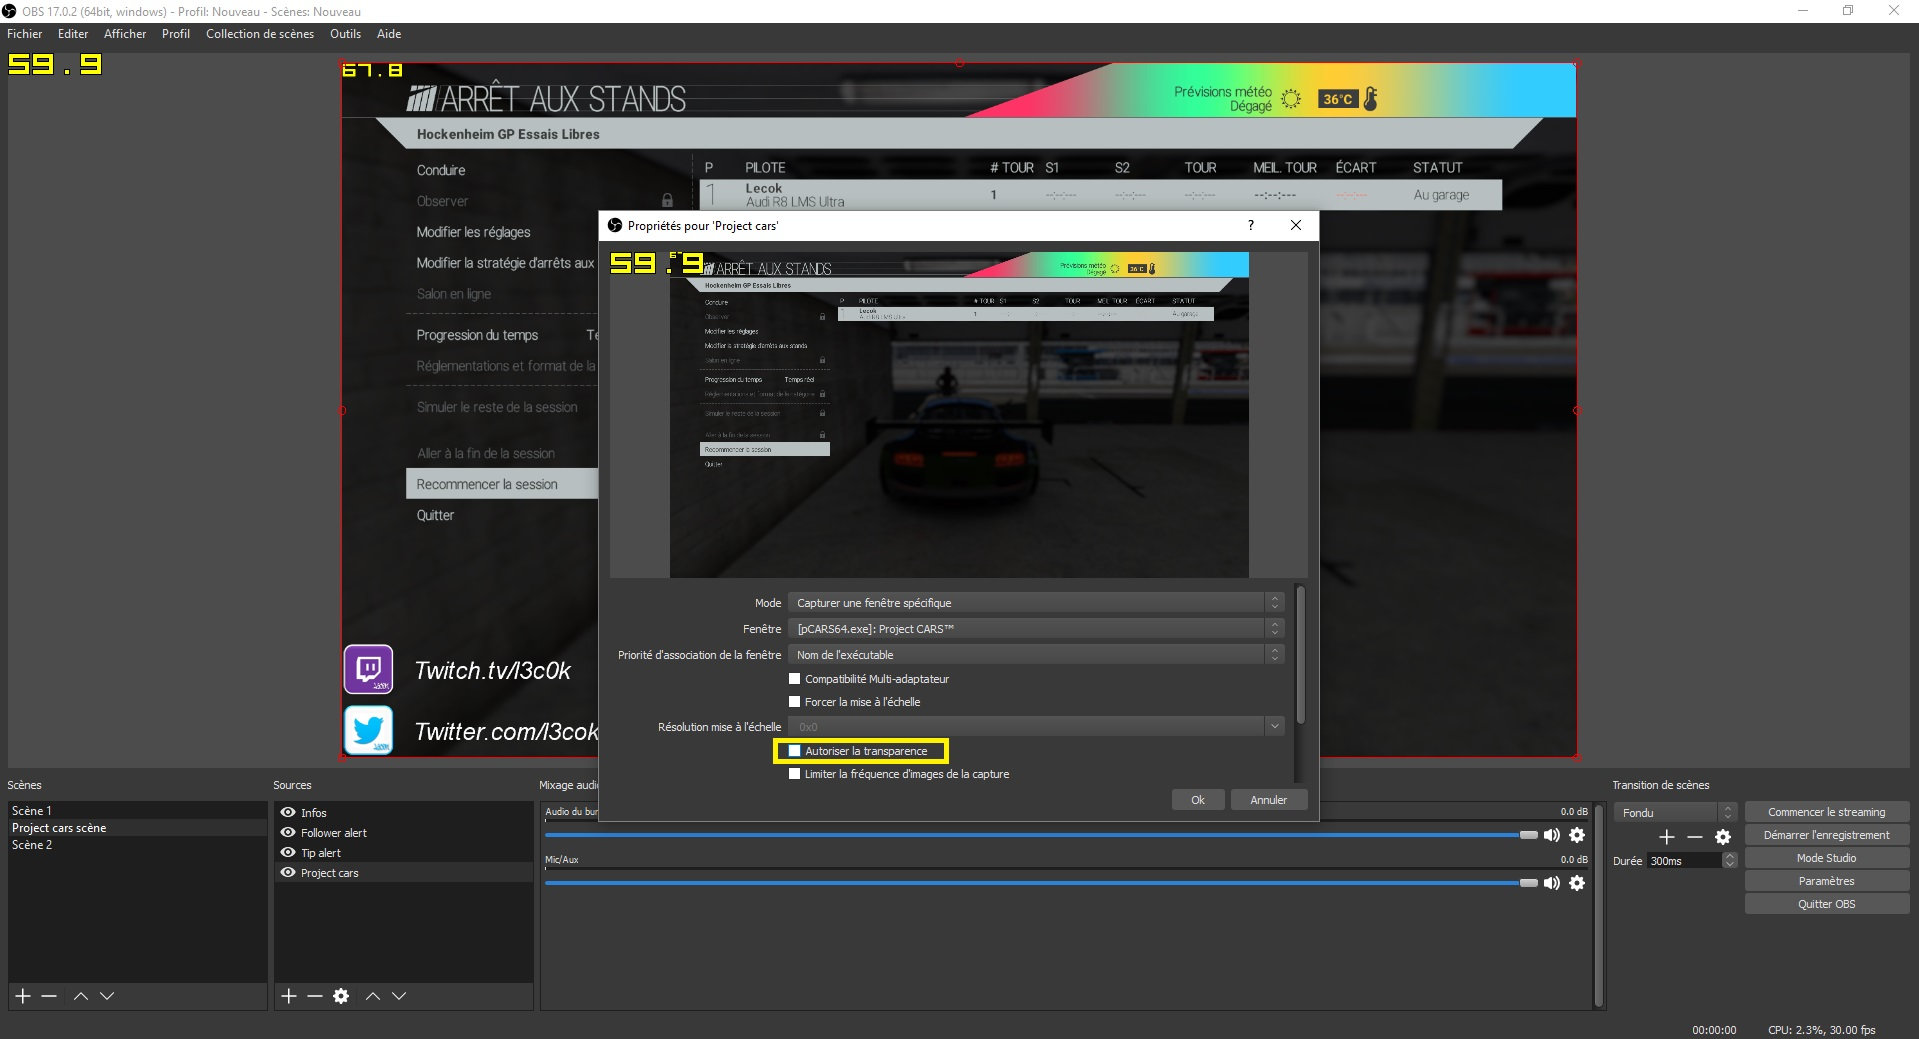Move the selected source down
Image resolution: width=1919 pixels, height=1039 pixels.
(399, 996)
